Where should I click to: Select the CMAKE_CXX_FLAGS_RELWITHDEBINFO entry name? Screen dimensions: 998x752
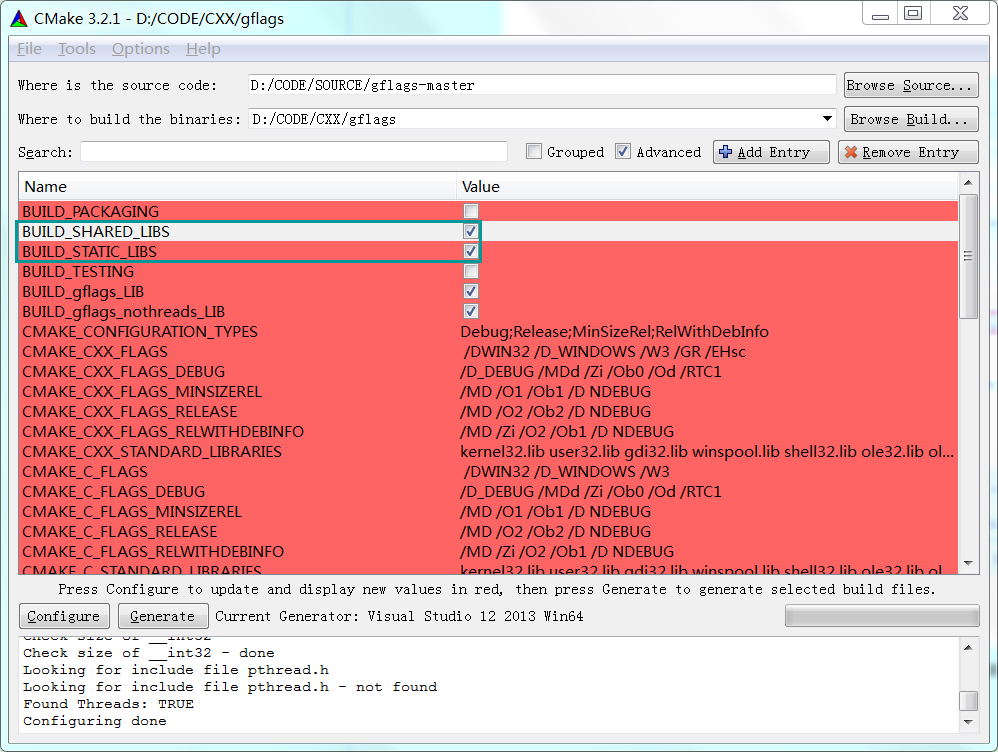[x=163, y=432]
